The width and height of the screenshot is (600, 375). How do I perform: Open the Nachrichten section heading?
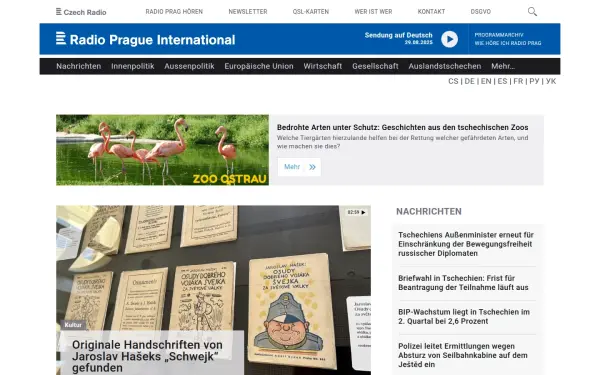point(429,212)
